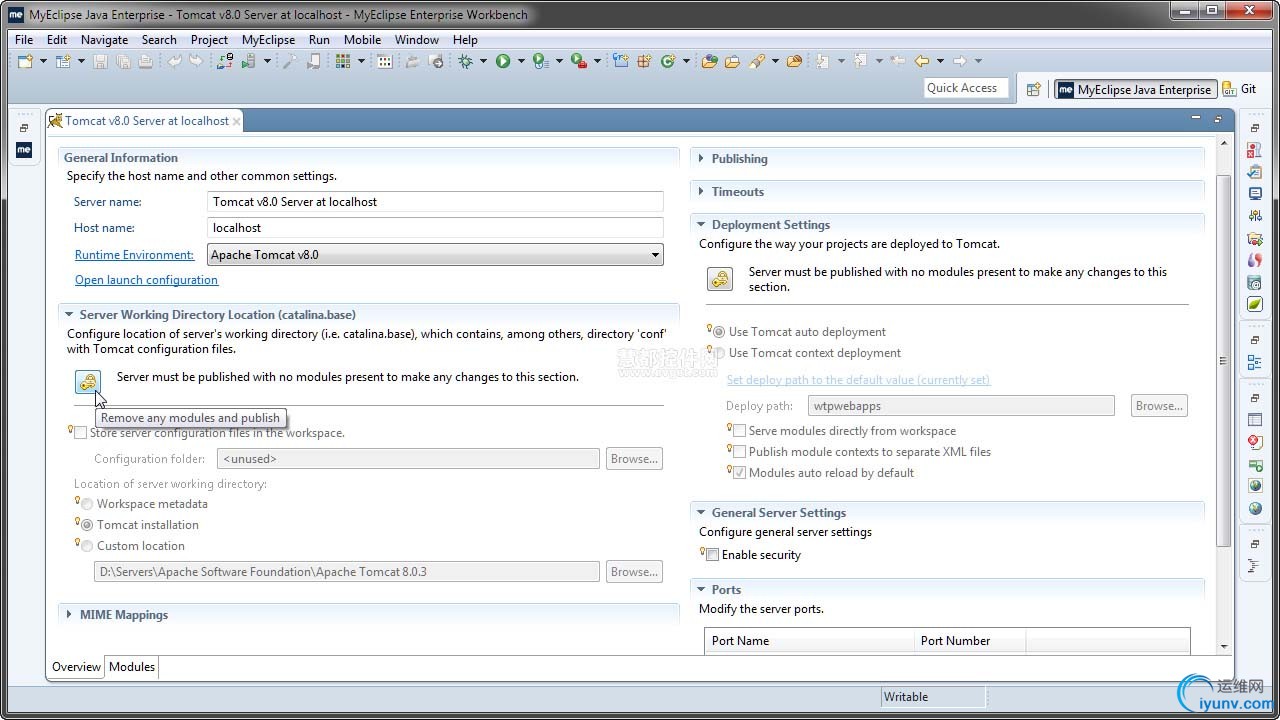
Task: Click the Run on Server toolbar icon
Action: pyautogui.click(x=540, y=61)
